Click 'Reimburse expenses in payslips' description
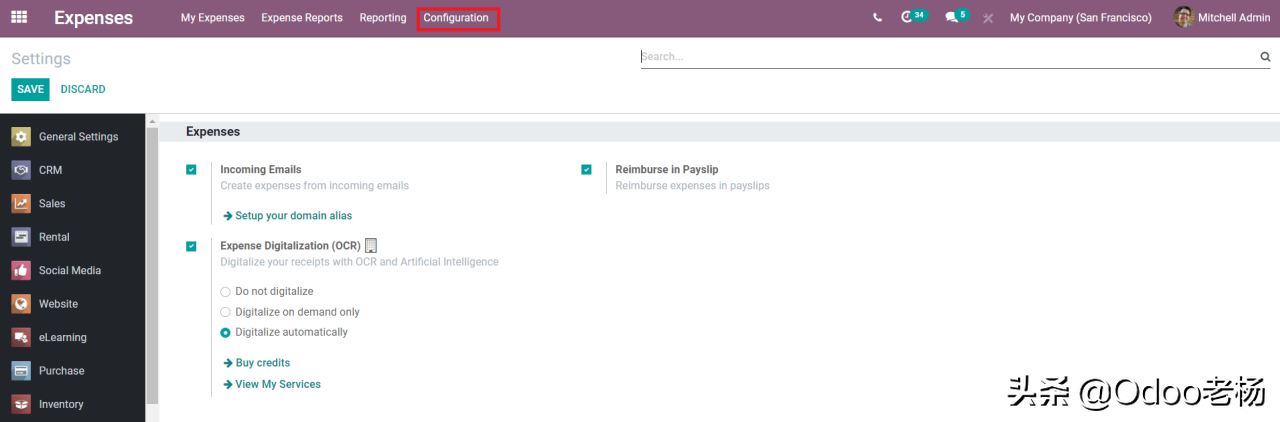Viewport: 1280px width, 422px height. tap(692, 186)
